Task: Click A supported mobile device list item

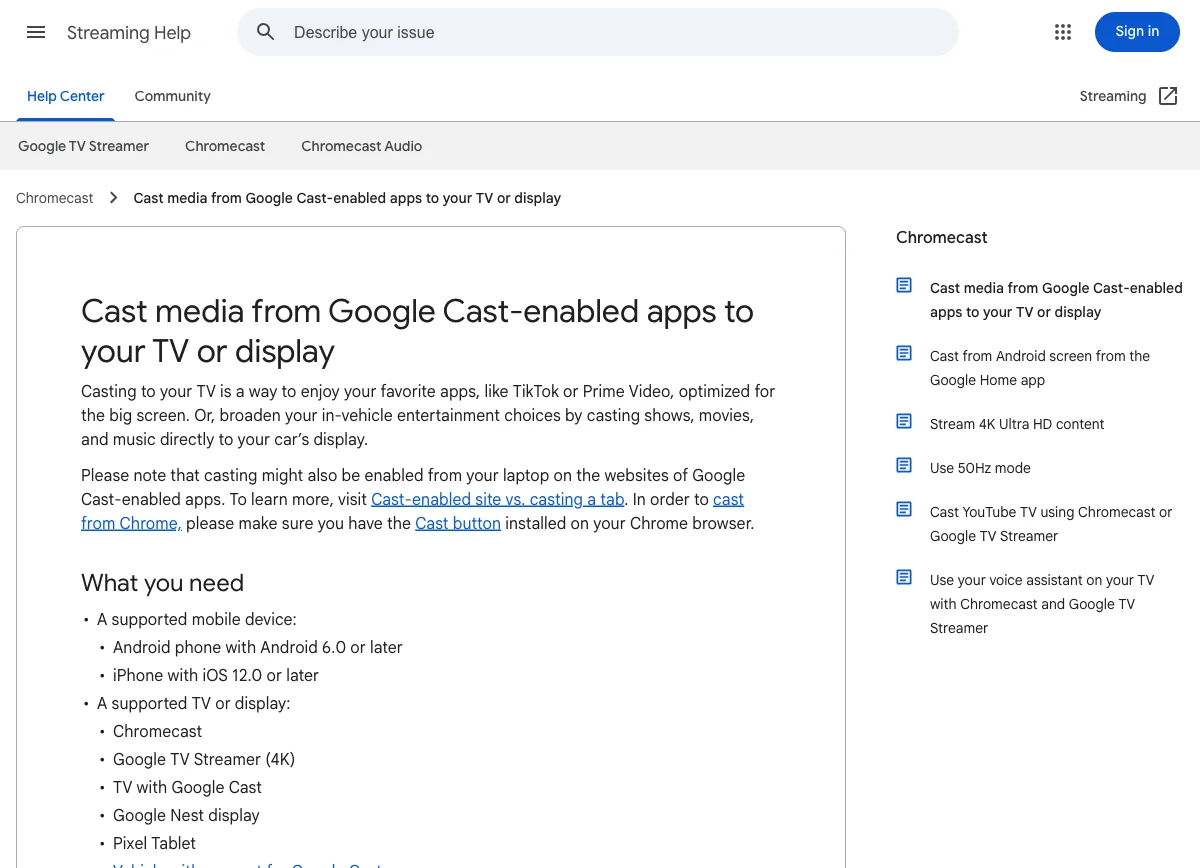Action: pyautogui.click(x=197, y=619)
